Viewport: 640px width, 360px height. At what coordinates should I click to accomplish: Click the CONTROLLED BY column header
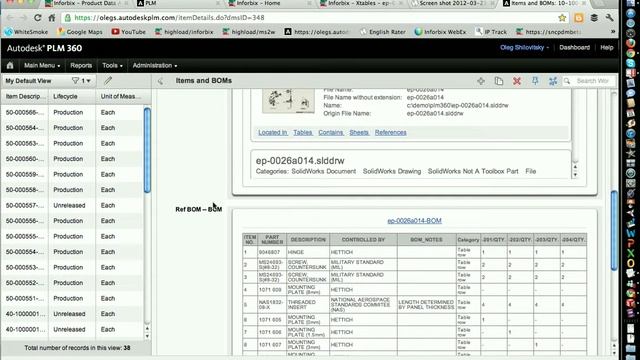click(363, 240)
